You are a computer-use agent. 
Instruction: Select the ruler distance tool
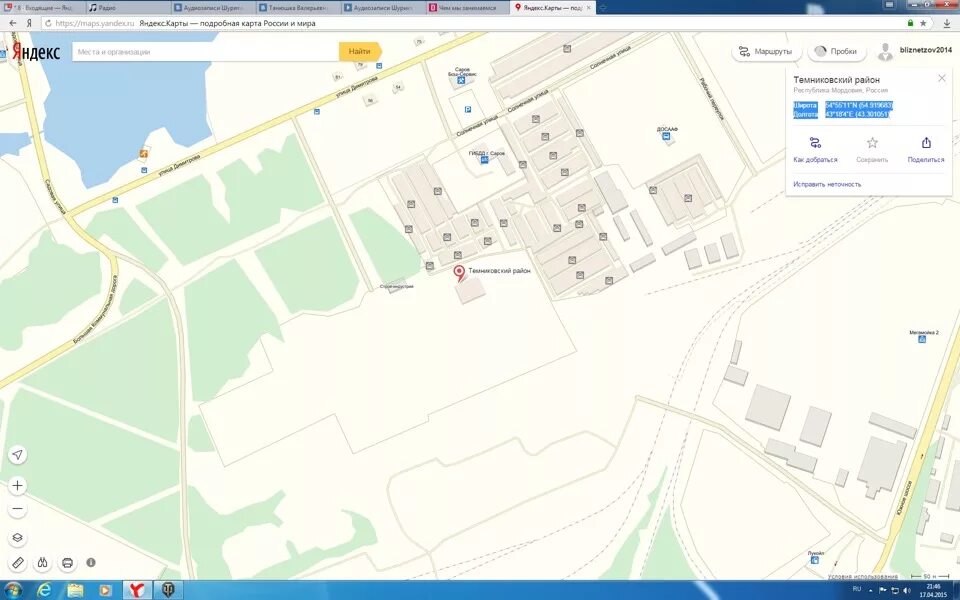[x=17, y=563]
